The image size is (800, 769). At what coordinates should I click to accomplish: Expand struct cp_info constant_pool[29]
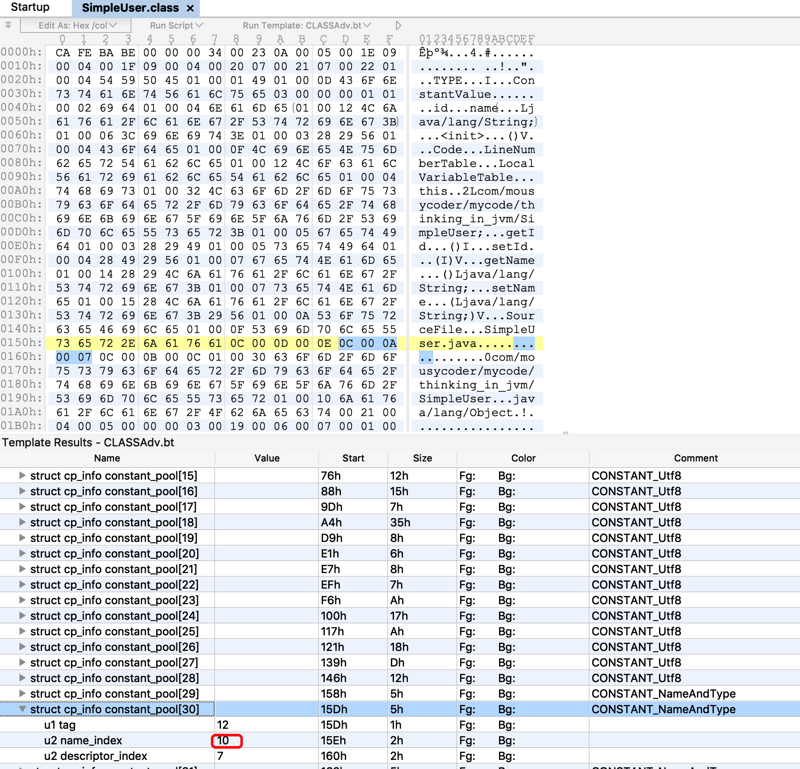(x=22, y=693)
